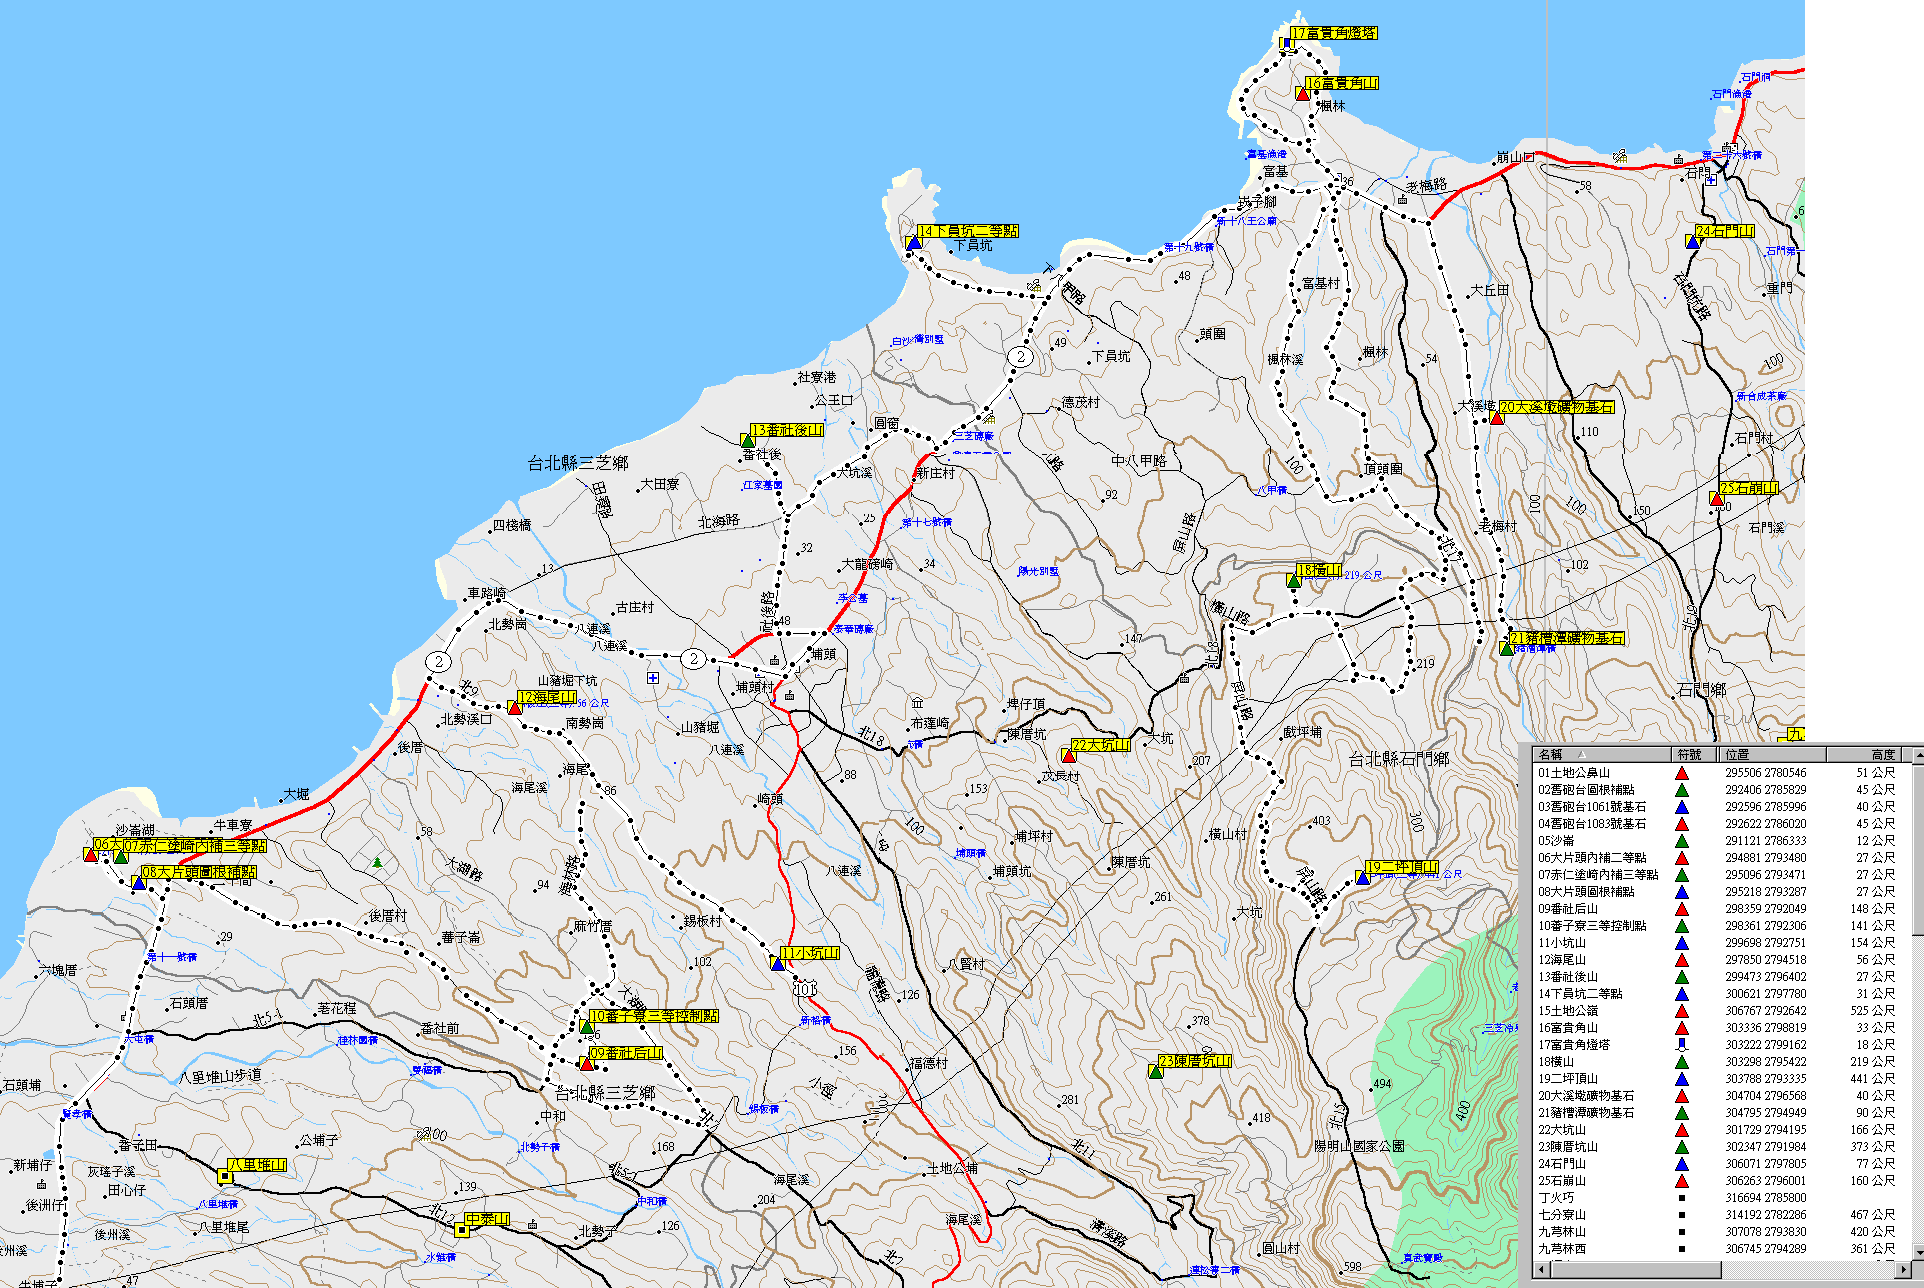Select list row 06大片頭內補二等點
1924x1288 pixels.
coord(1721,858)
